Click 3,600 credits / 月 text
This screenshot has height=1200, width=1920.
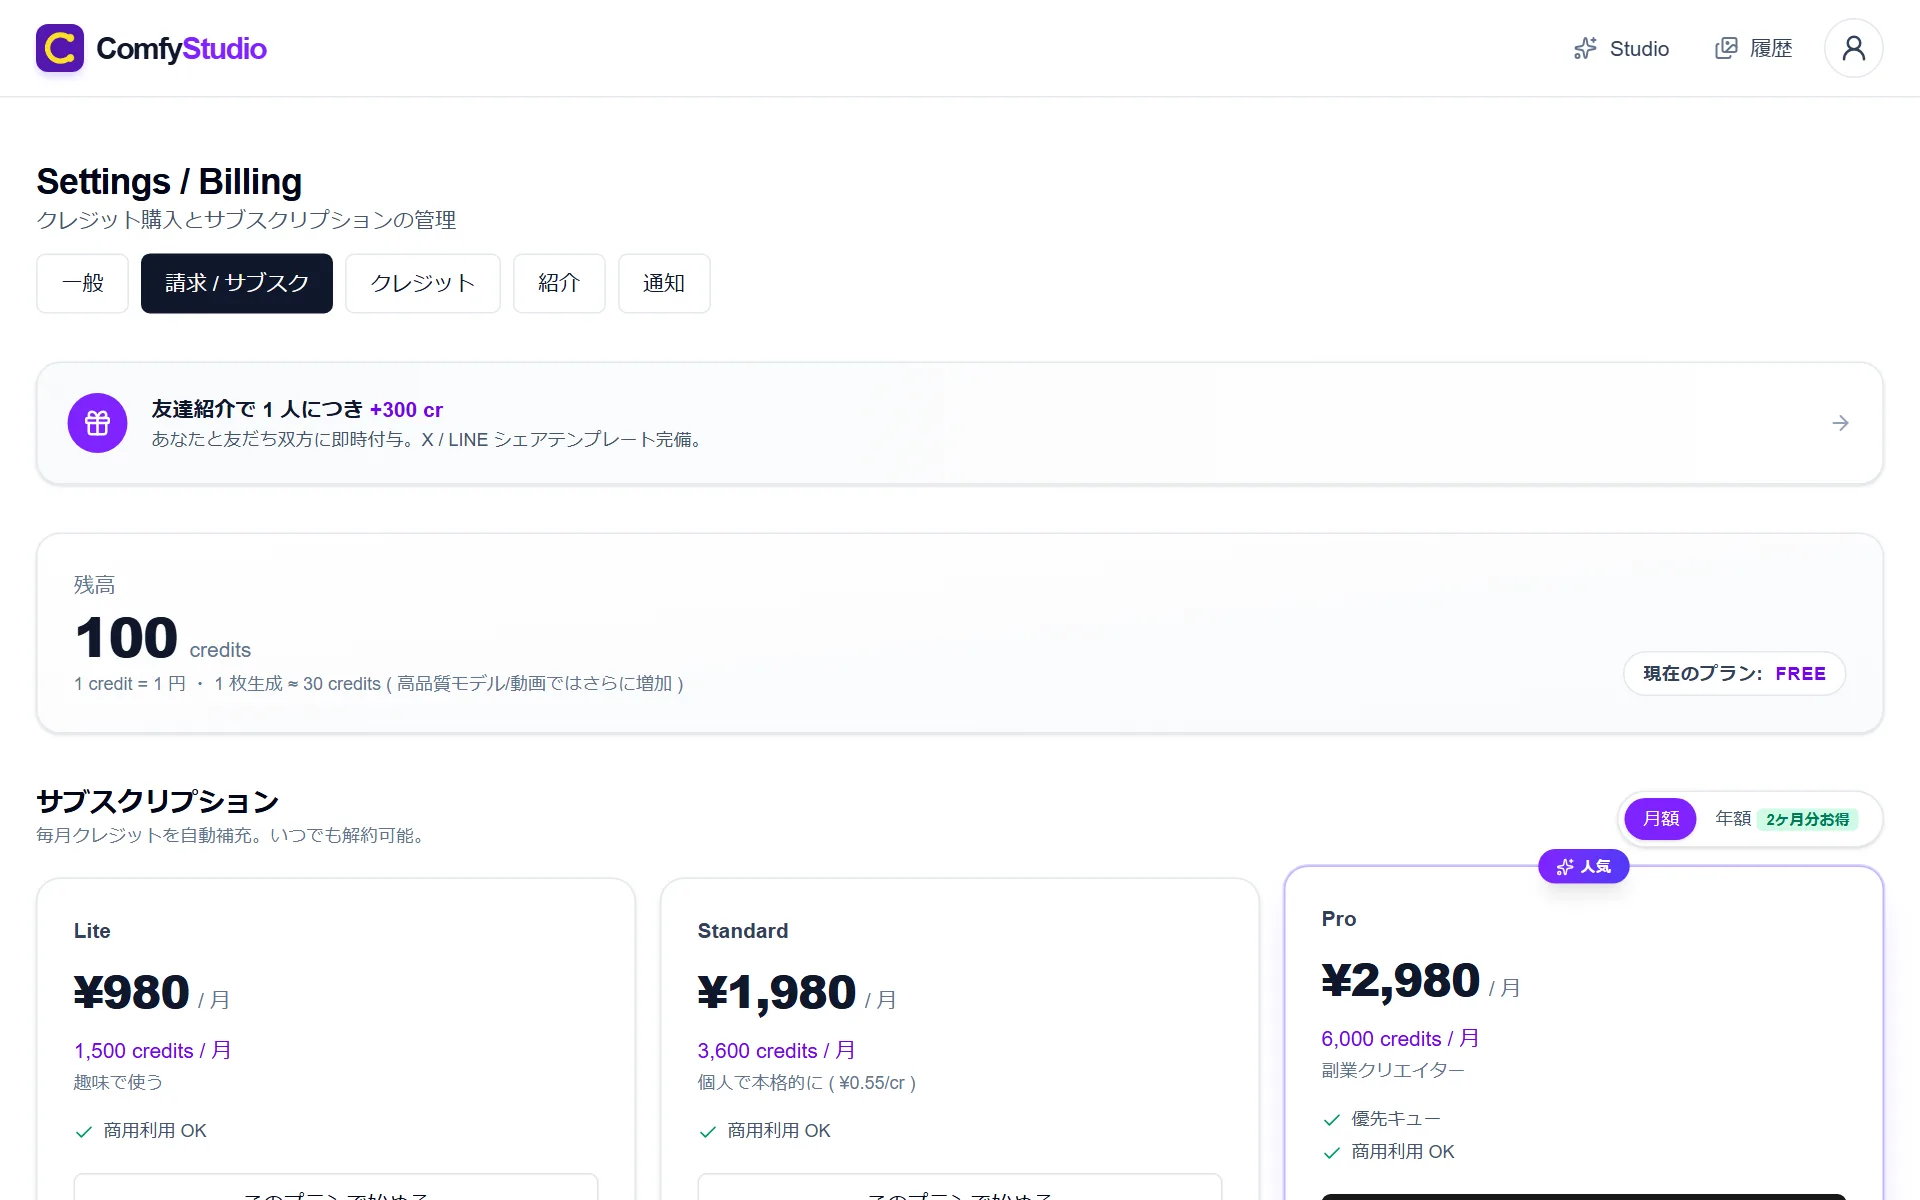pyautogui.click(x=777, y=1051)
